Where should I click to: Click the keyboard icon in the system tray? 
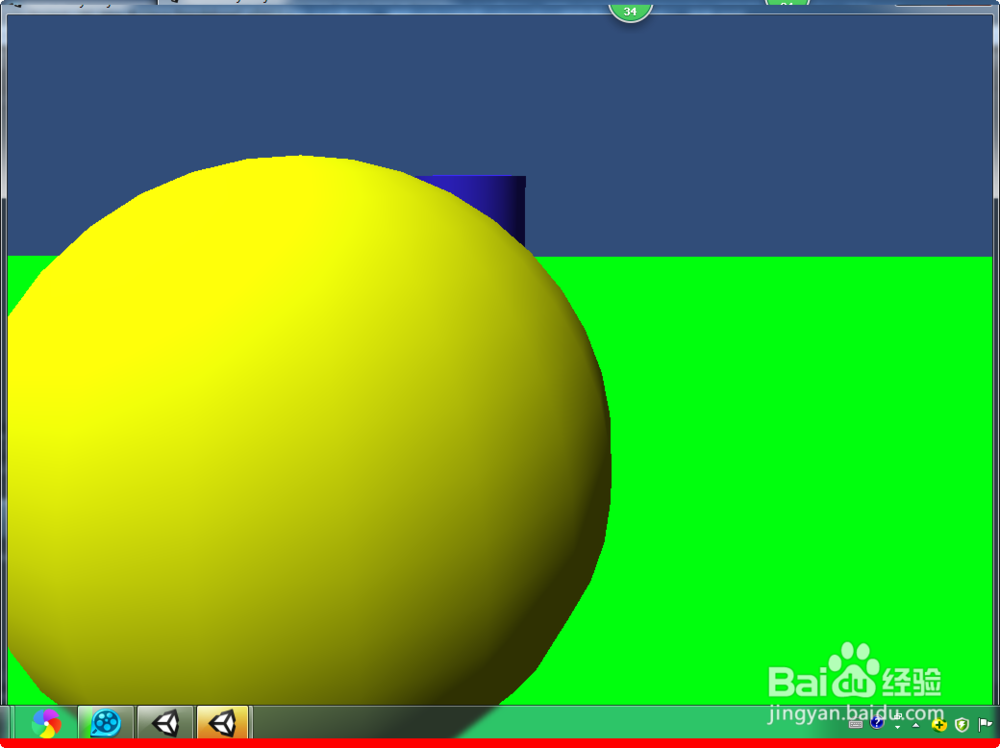click(856, 724)
